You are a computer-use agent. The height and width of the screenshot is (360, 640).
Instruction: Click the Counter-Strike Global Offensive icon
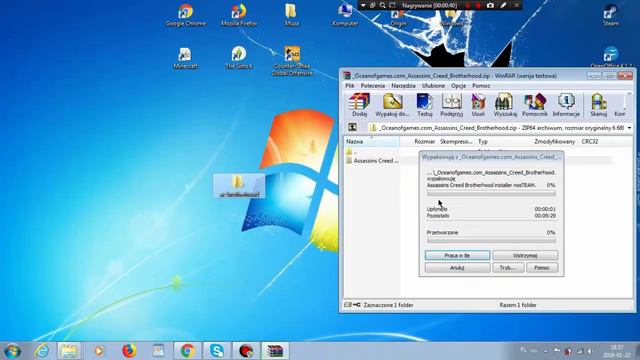click(292, 61)
